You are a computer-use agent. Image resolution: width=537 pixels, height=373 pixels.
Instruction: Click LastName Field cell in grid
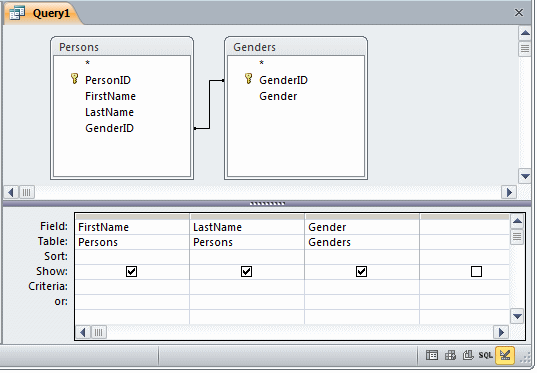click(247, 227)
